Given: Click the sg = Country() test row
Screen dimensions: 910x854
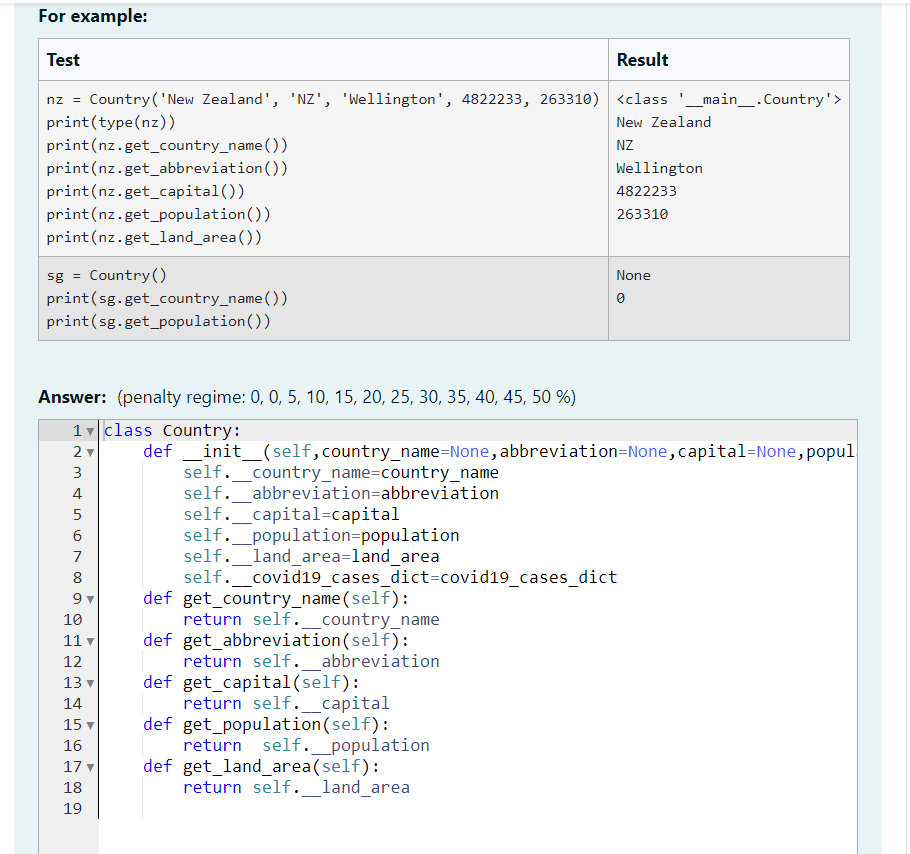Looking at the screenshot, I should click(322, 297).
